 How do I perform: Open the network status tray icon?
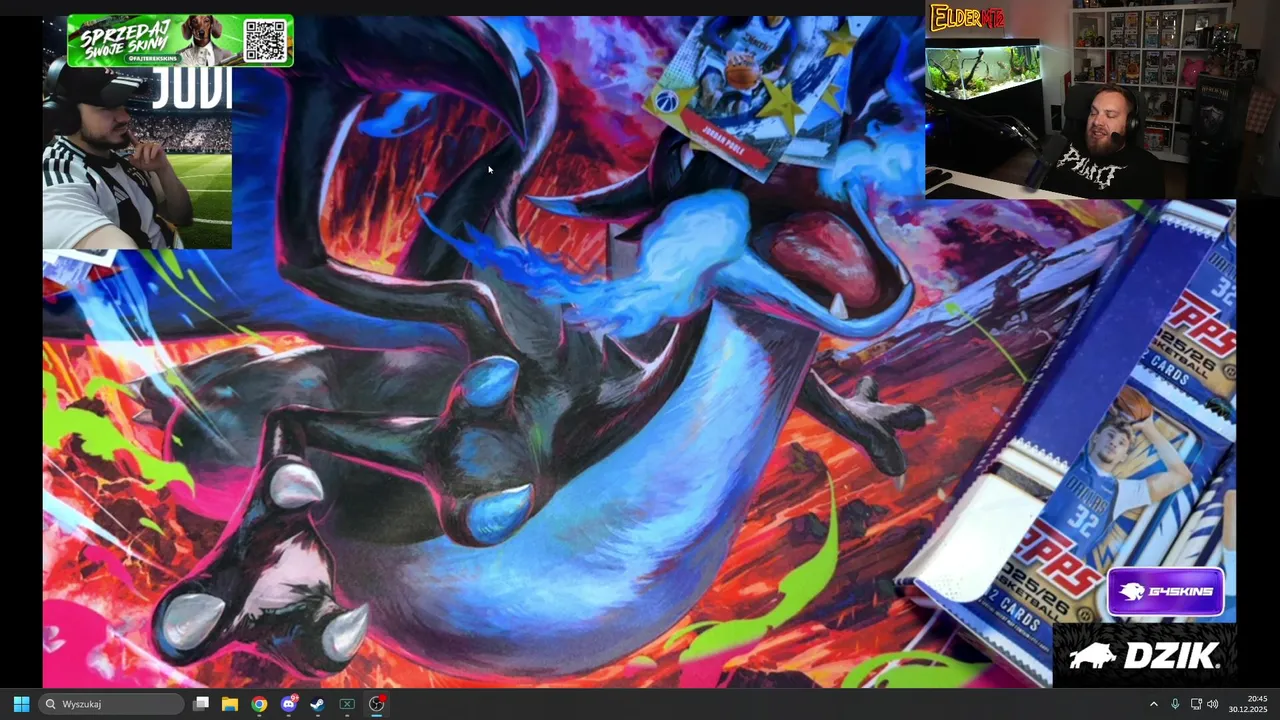click(1196, 704)
